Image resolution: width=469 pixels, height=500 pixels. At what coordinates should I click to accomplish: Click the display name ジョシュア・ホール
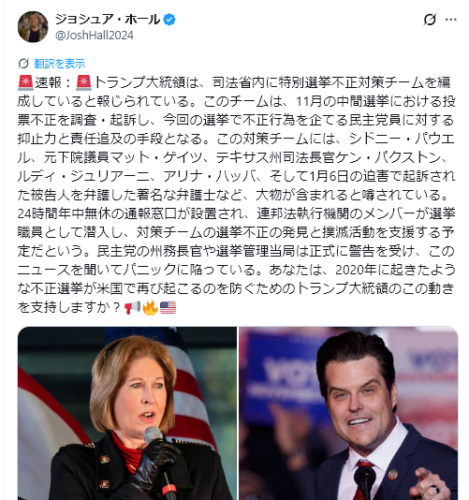107,19
